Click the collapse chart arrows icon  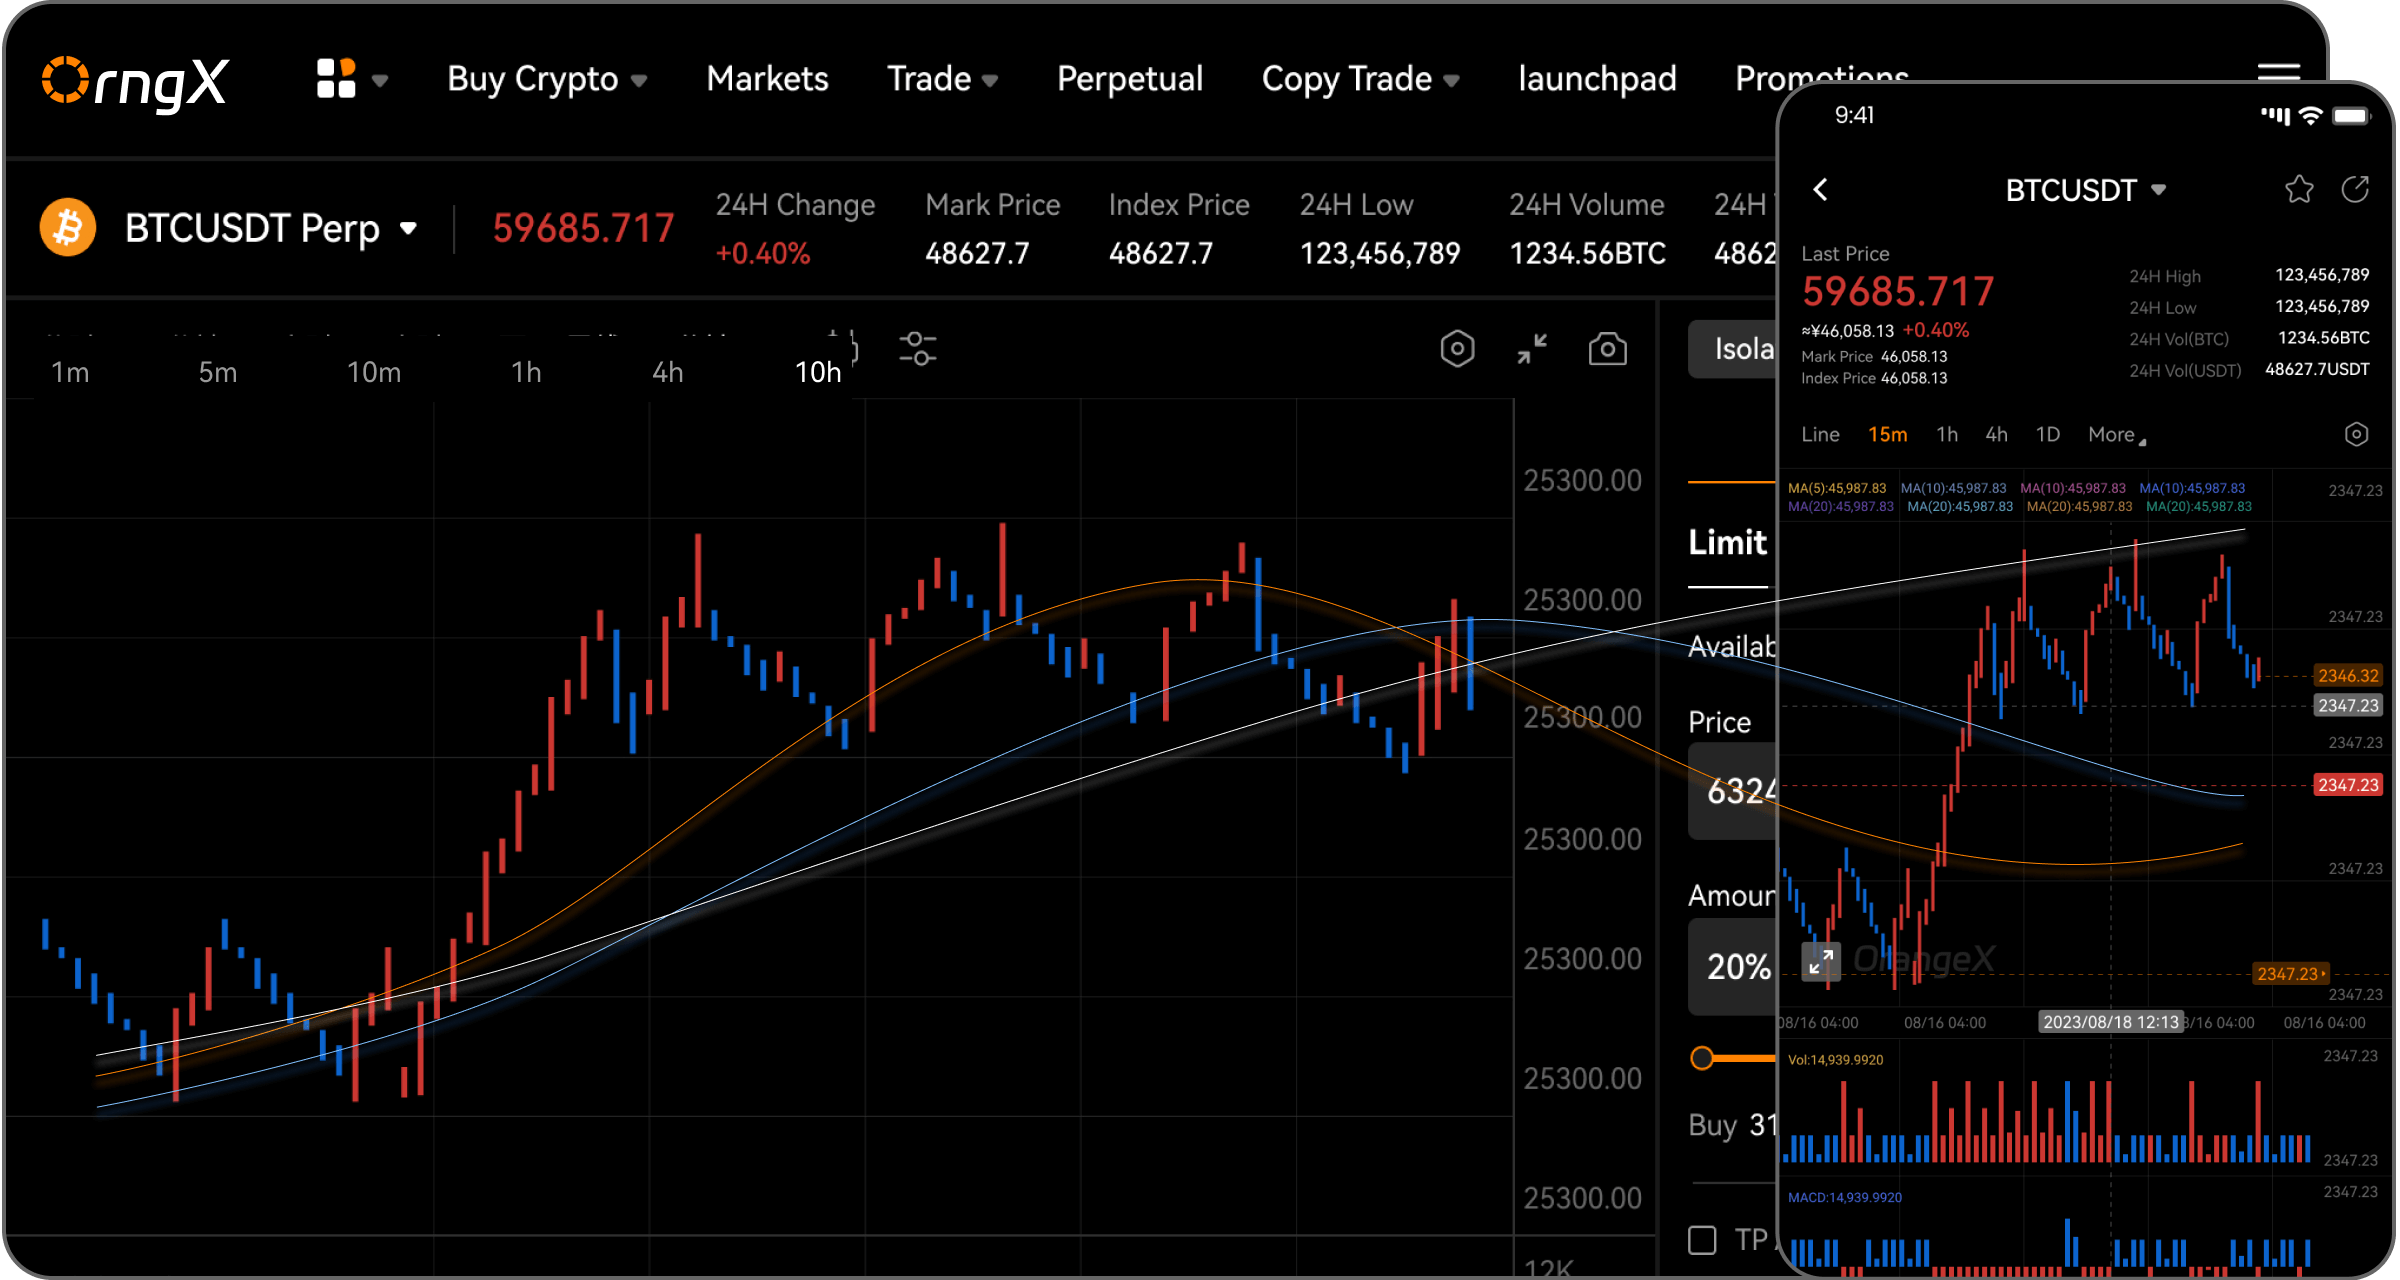pyautogui.click(x=1532, y=349)
